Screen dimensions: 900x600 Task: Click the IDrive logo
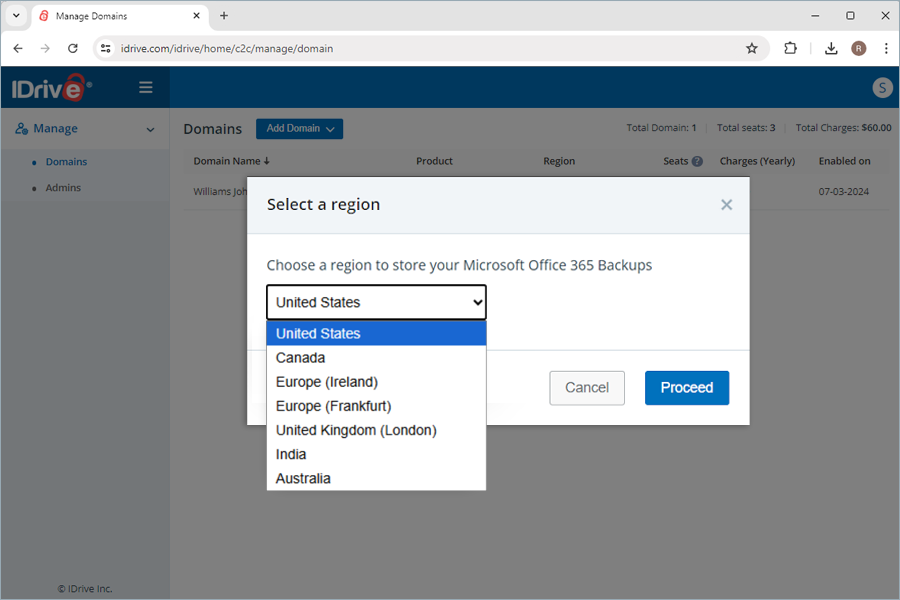[x=52, y=88]
